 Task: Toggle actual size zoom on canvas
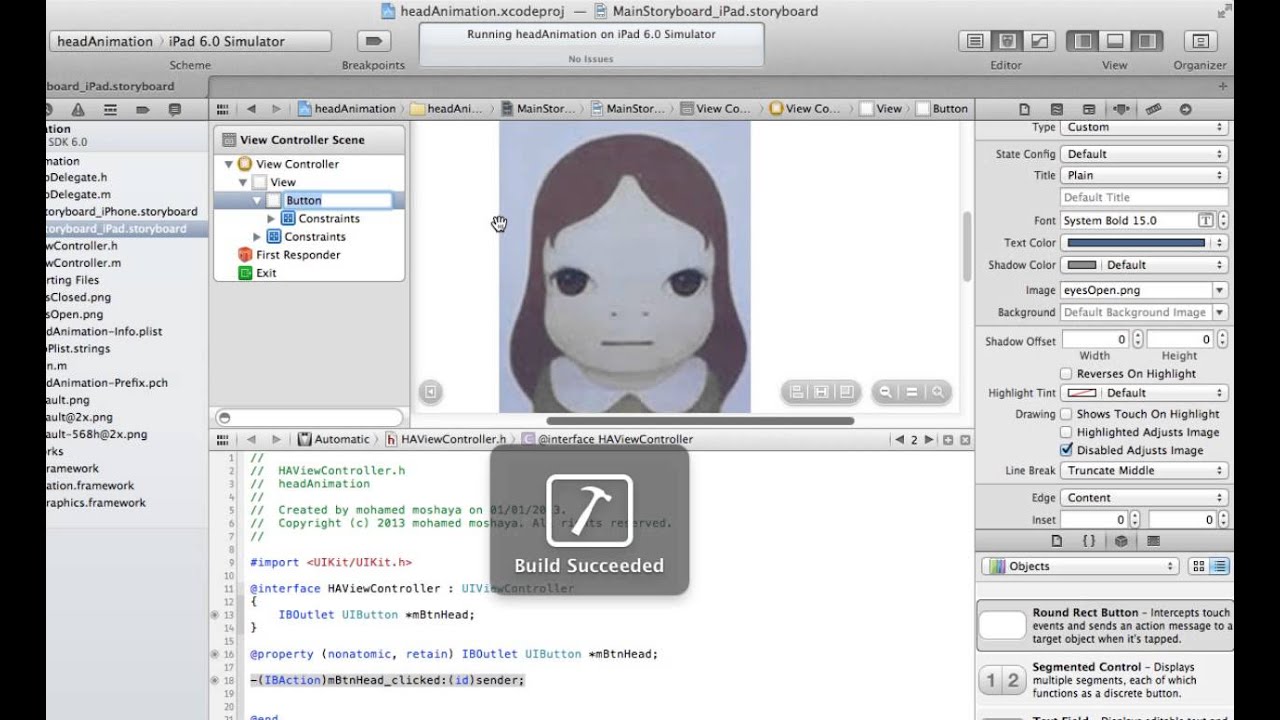pyautogui.click(x=911, y=393)
